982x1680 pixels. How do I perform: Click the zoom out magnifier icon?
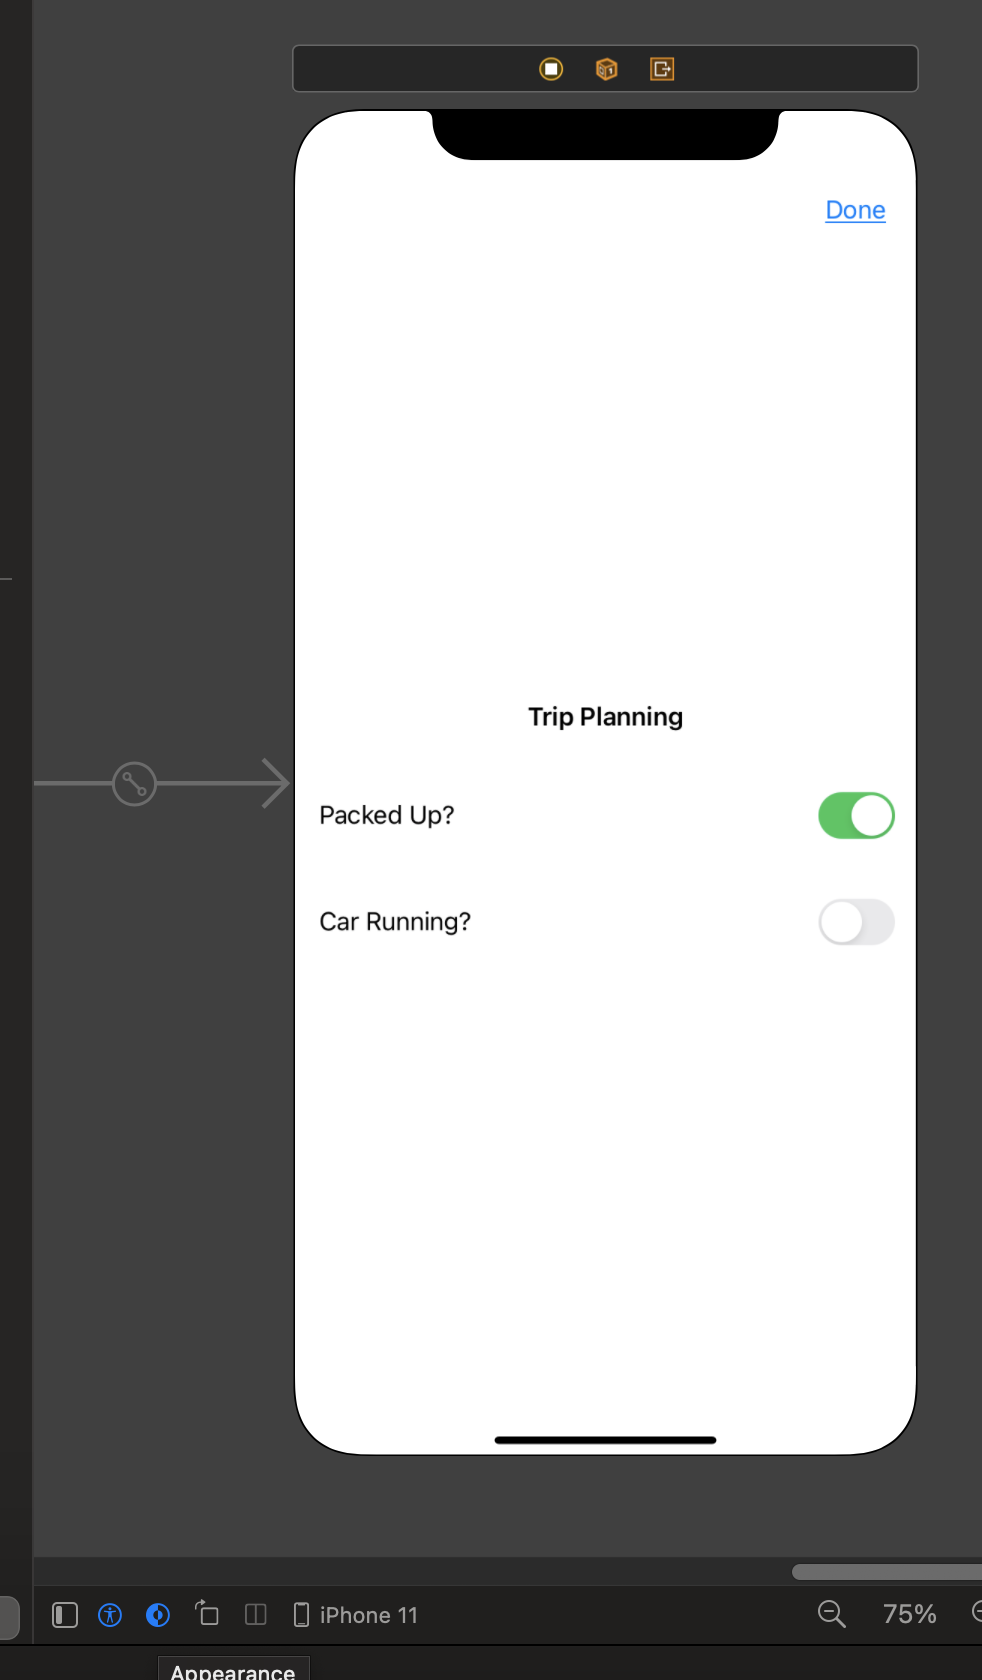[831, 1614]
